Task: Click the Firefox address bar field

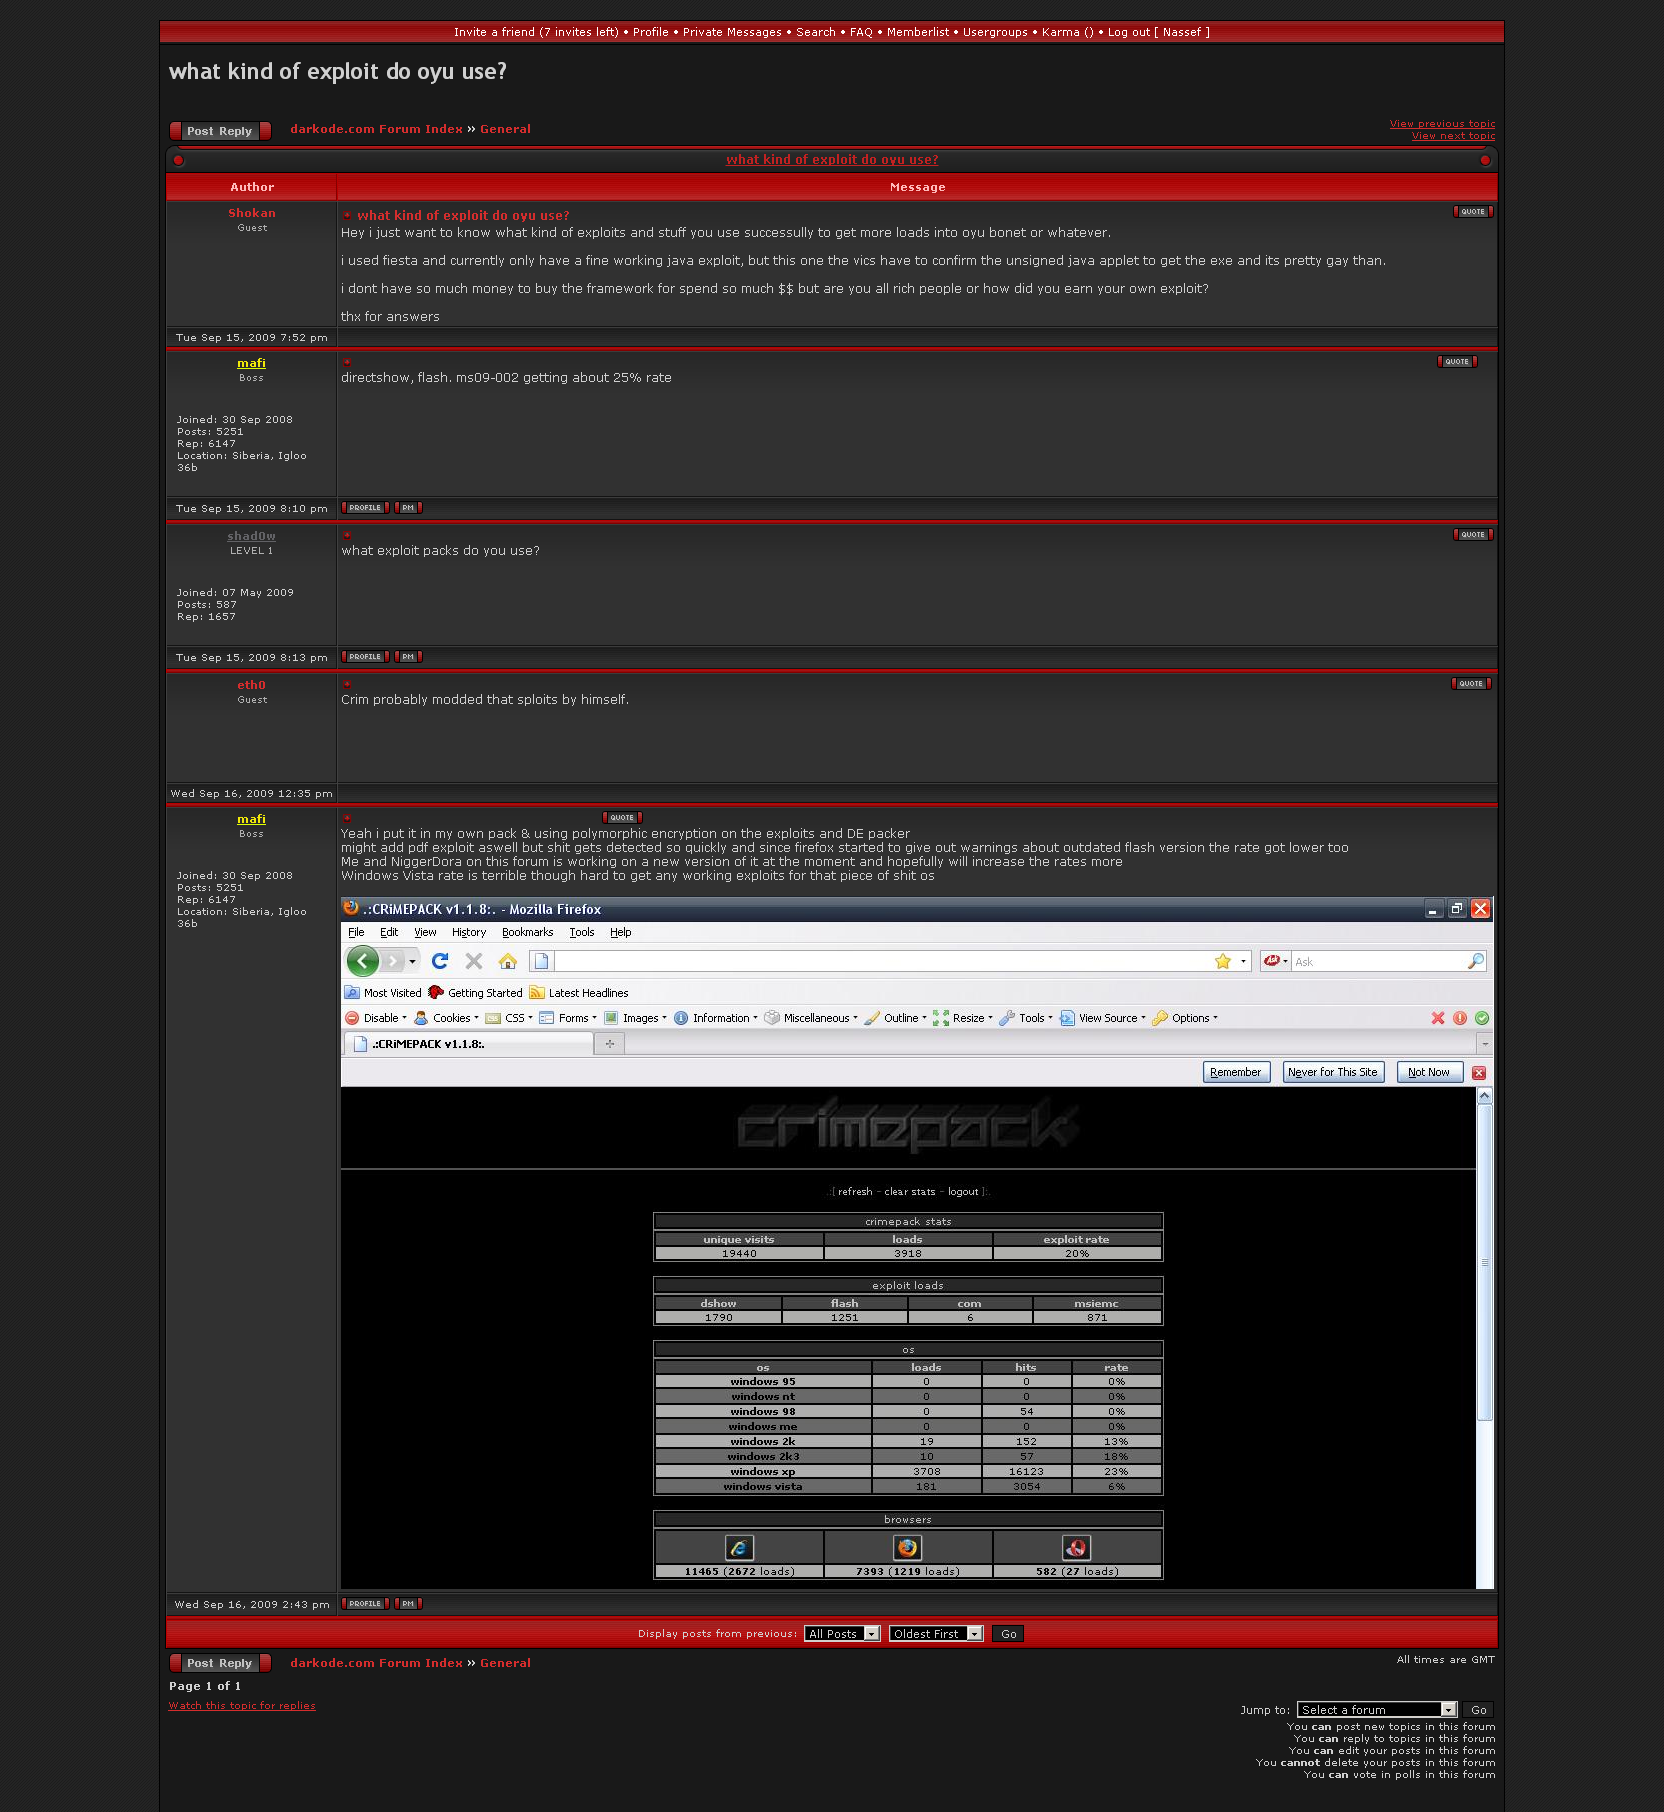Action: [880, 961]
